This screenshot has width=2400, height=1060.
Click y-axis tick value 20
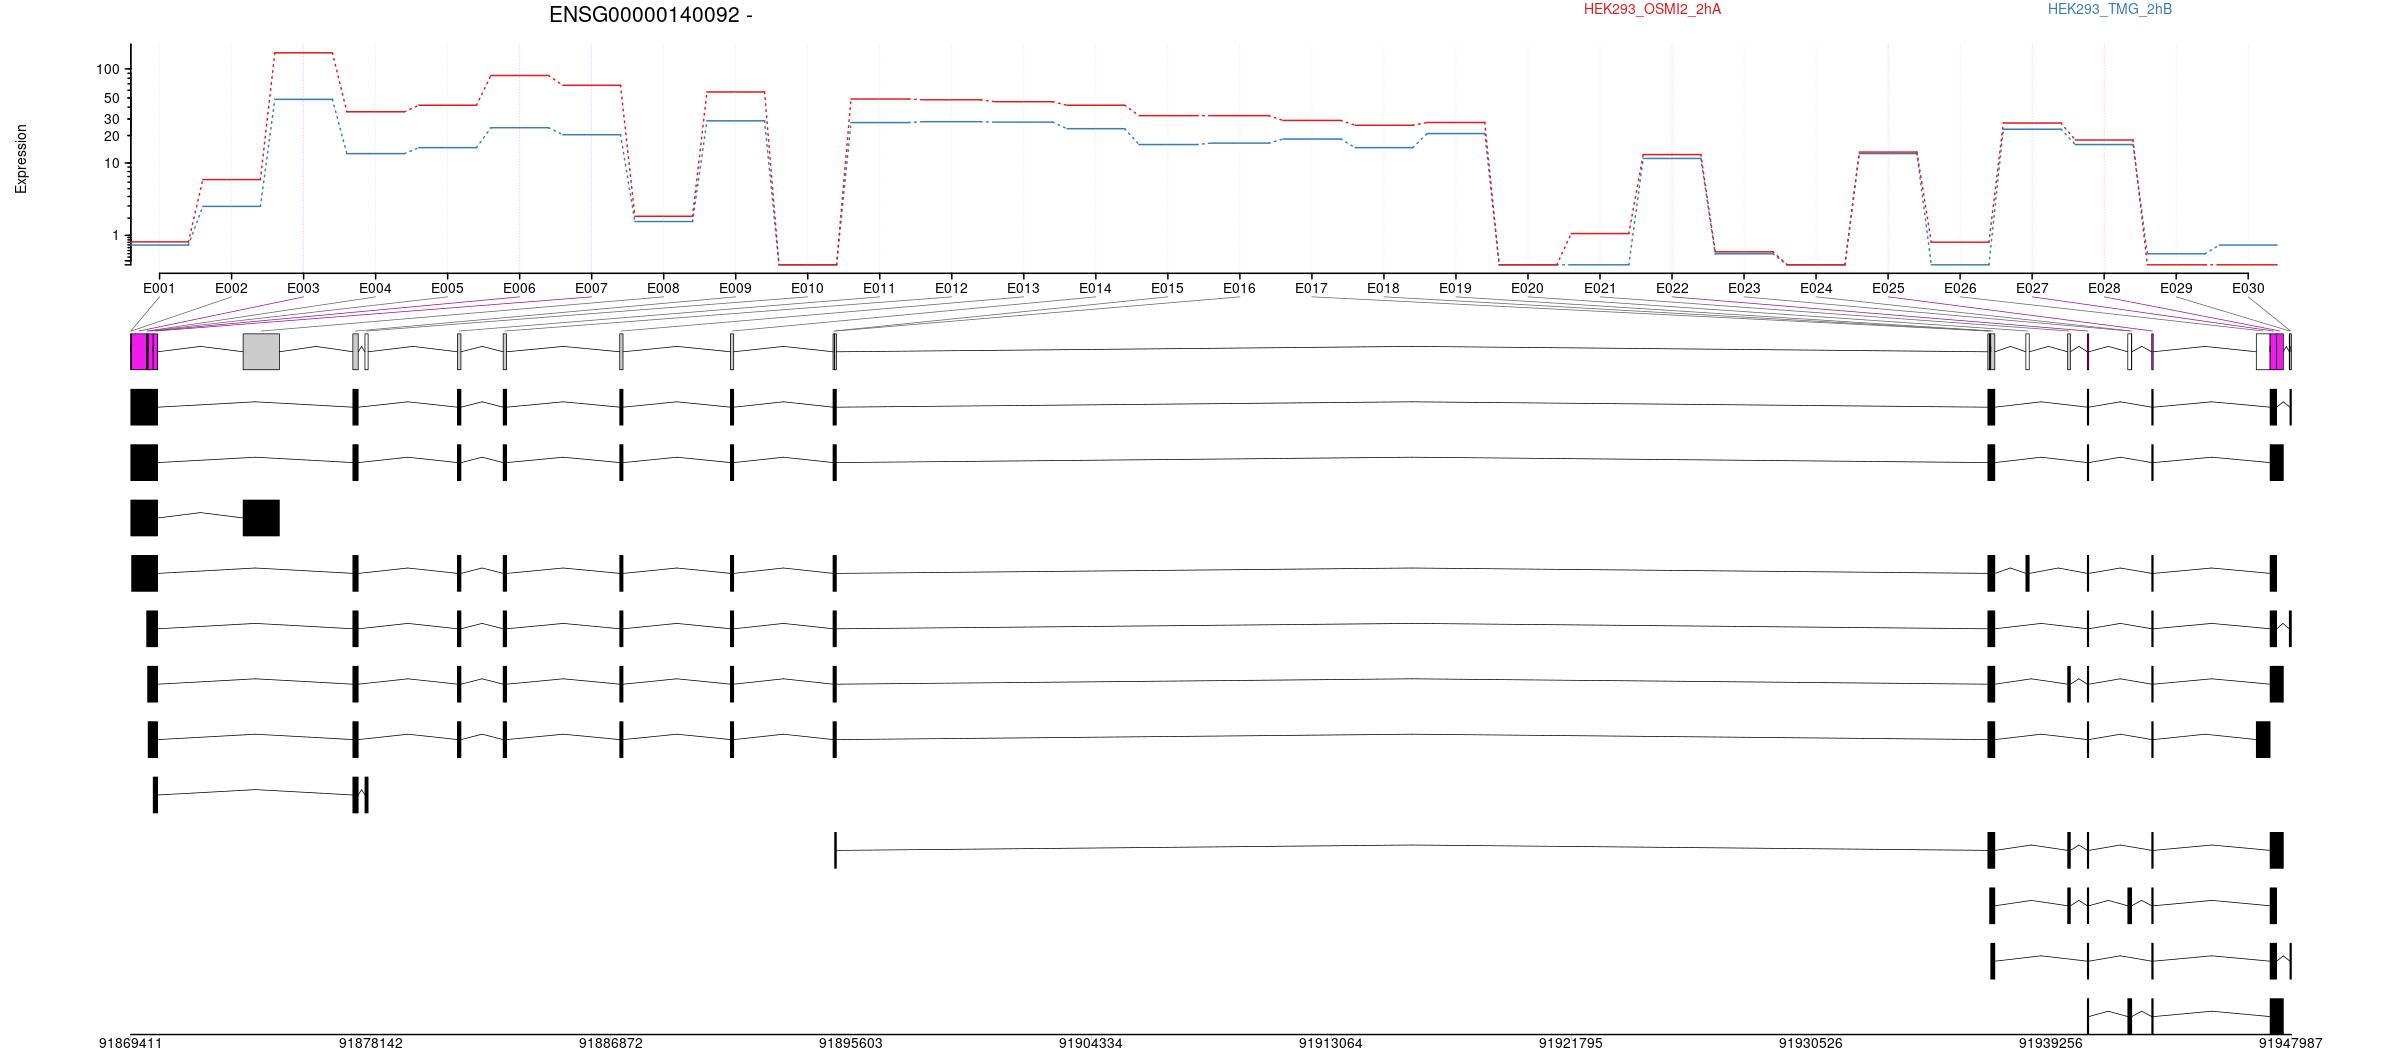point(112,136)
